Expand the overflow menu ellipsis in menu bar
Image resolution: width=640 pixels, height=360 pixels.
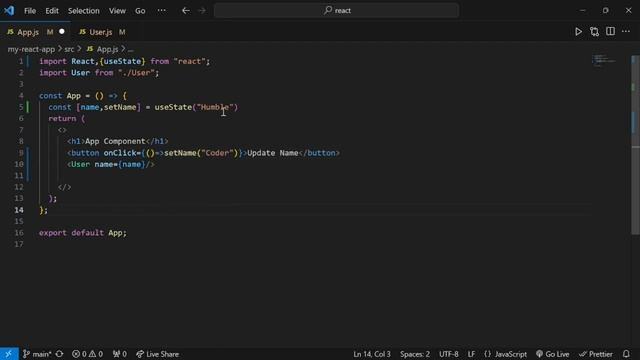pyautogui.click(x=162, y=11)
